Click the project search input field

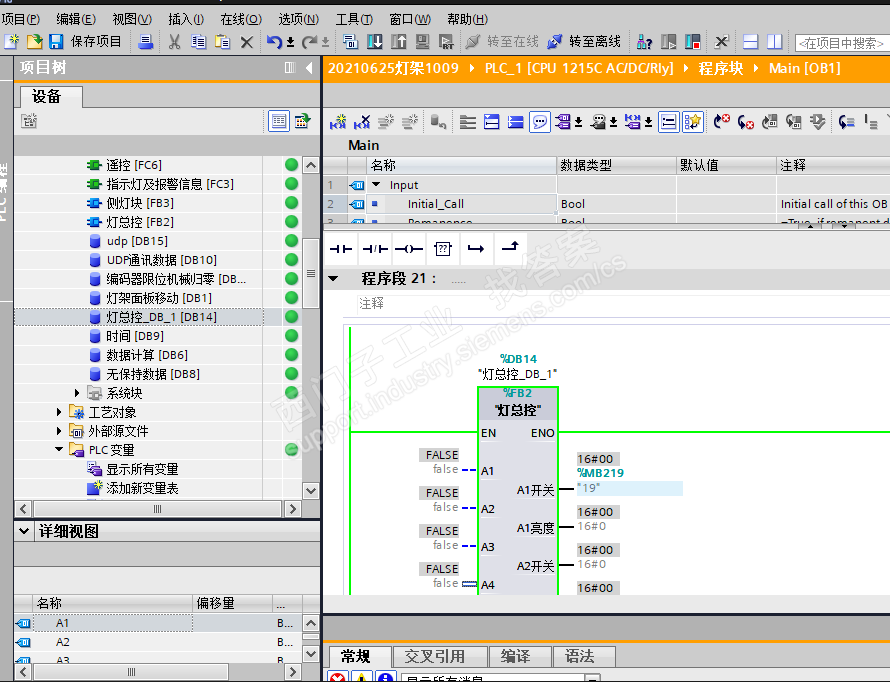click(x=840, y=43)
